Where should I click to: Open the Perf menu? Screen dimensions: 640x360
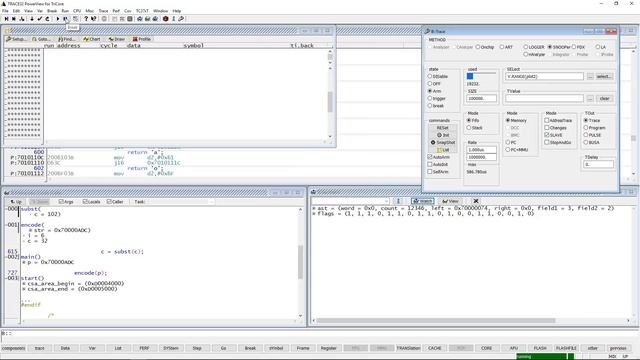pyautogui.click(x=116, y=11)
